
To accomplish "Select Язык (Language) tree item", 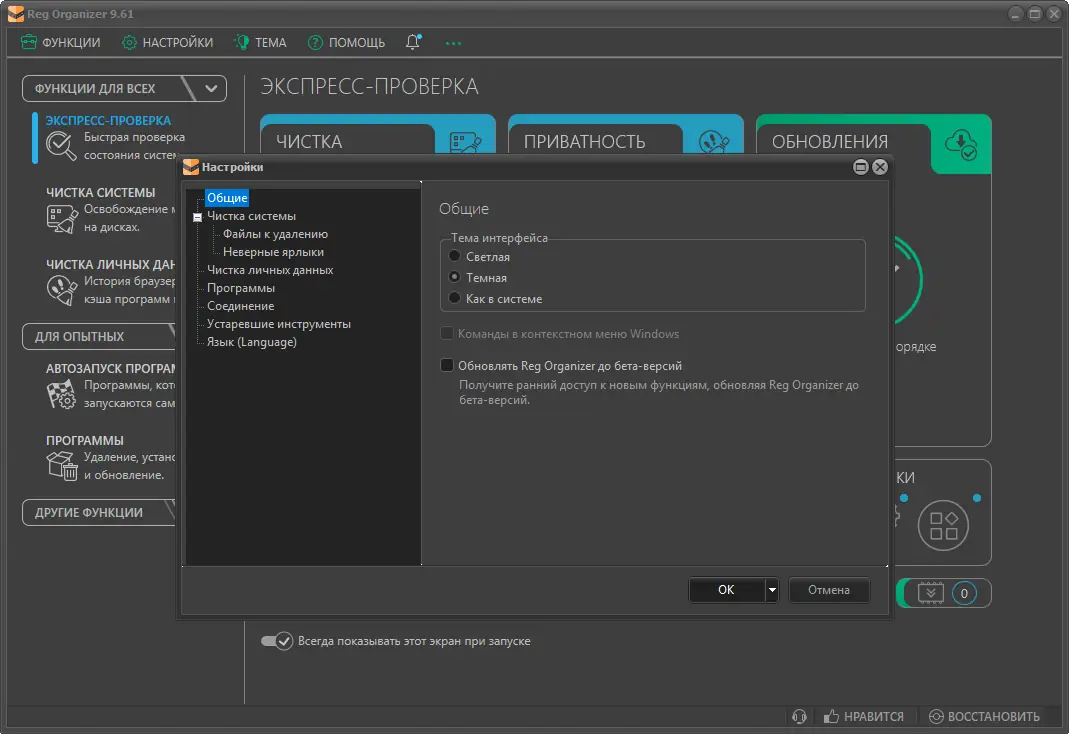I will click(x=252, y=342).
